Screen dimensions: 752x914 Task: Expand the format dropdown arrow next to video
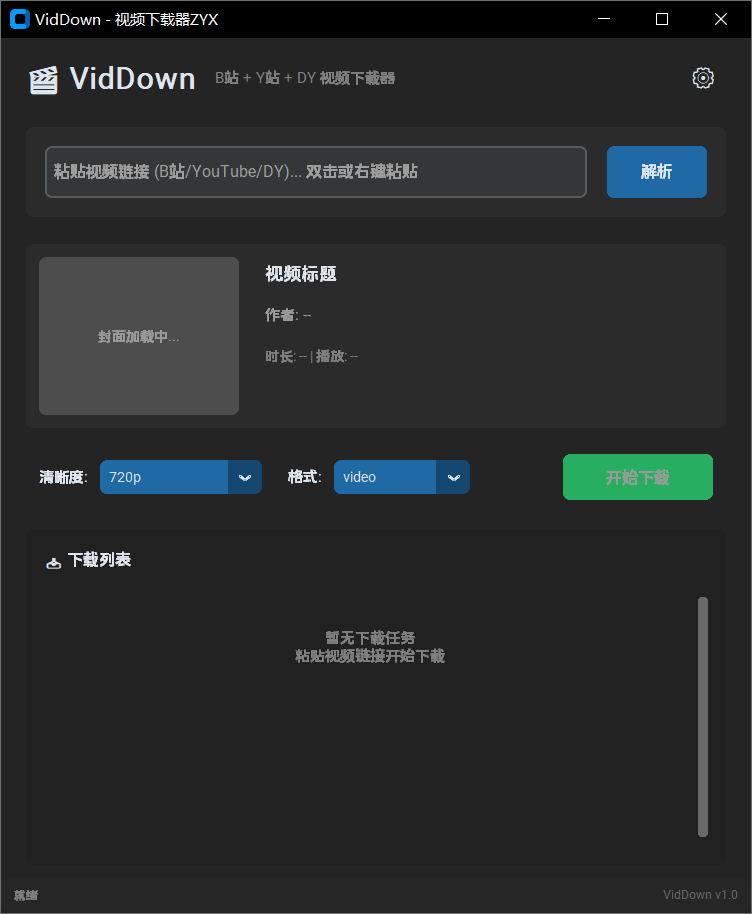coord(454,477)
